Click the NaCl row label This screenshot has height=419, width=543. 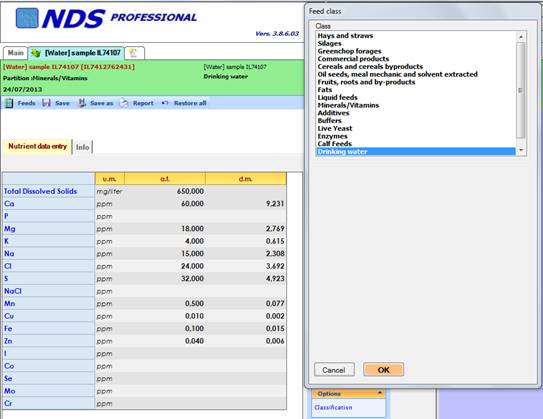click(13, 291)
